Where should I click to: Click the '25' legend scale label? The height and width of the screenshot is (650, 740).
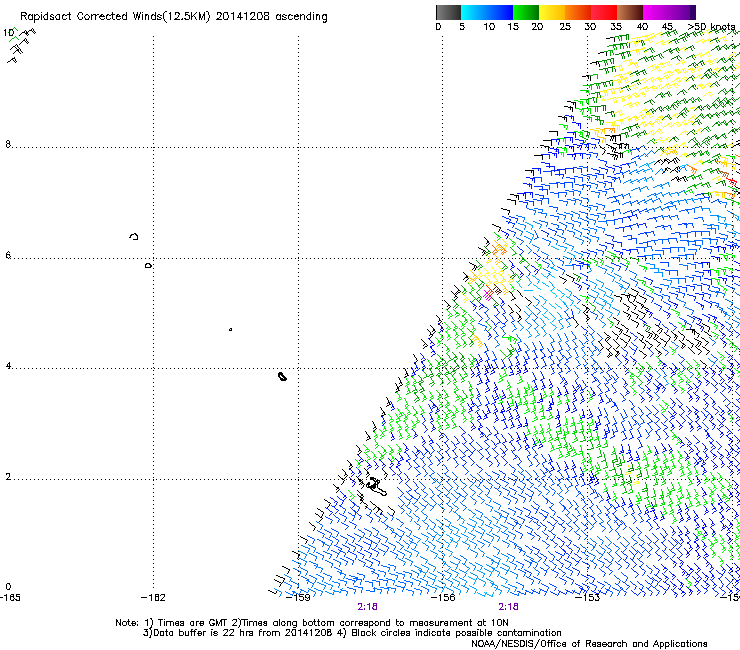tap(565, 27)
